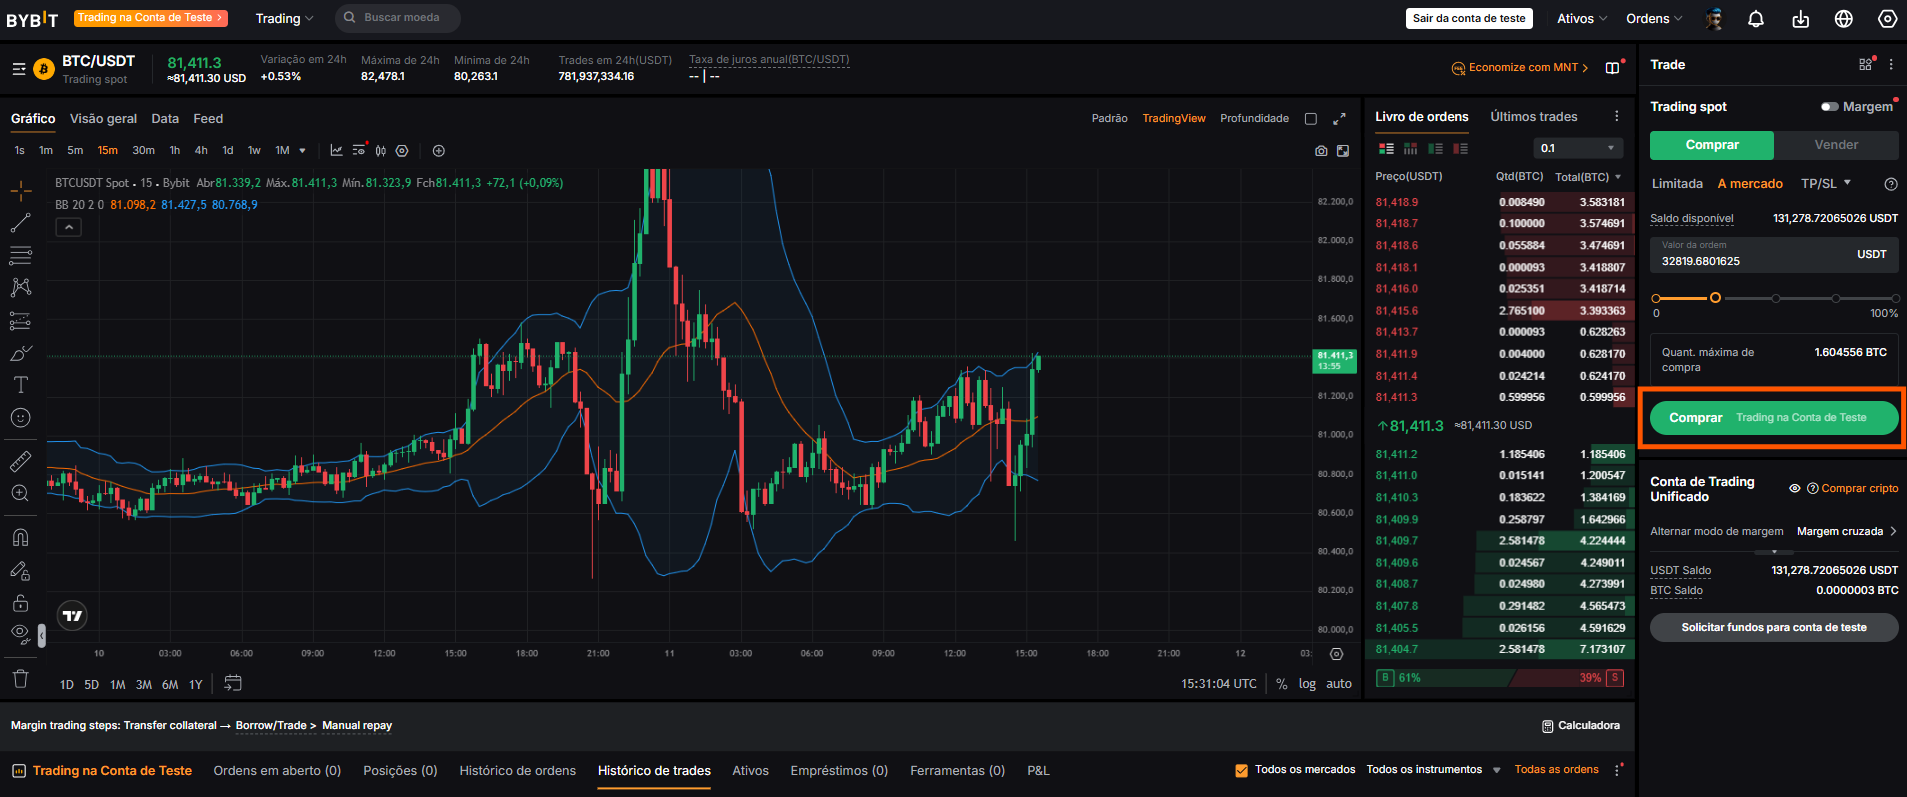Expand the Ordens dropdown
Image resolution: width=1907 pixels, height=797 pixels.
(1654, 19)
